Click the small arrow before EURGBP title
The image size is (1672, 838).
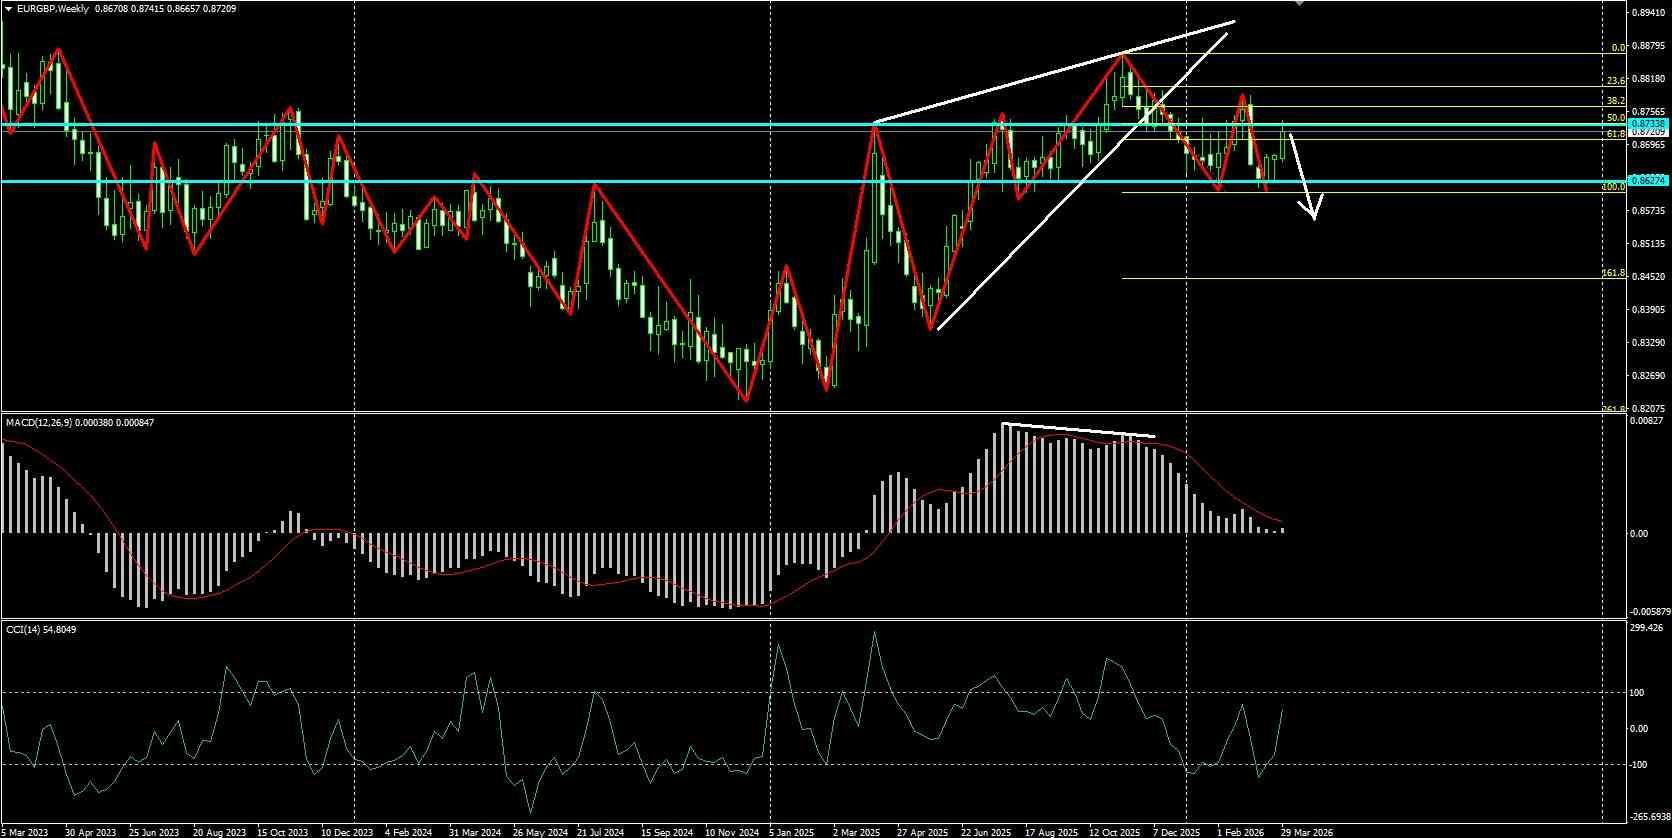click(x=8, y=9)
